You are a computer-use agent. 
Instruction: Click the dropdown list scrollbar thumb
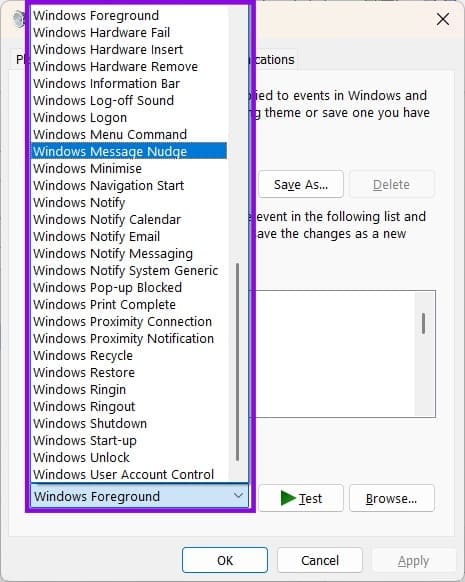237,362
